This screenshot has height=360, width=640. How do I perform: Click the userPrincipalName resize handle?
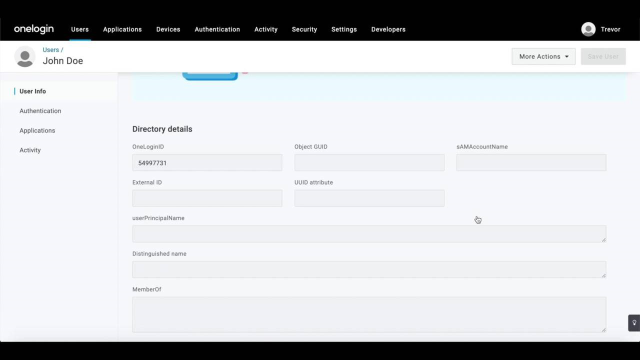[603, 240]
